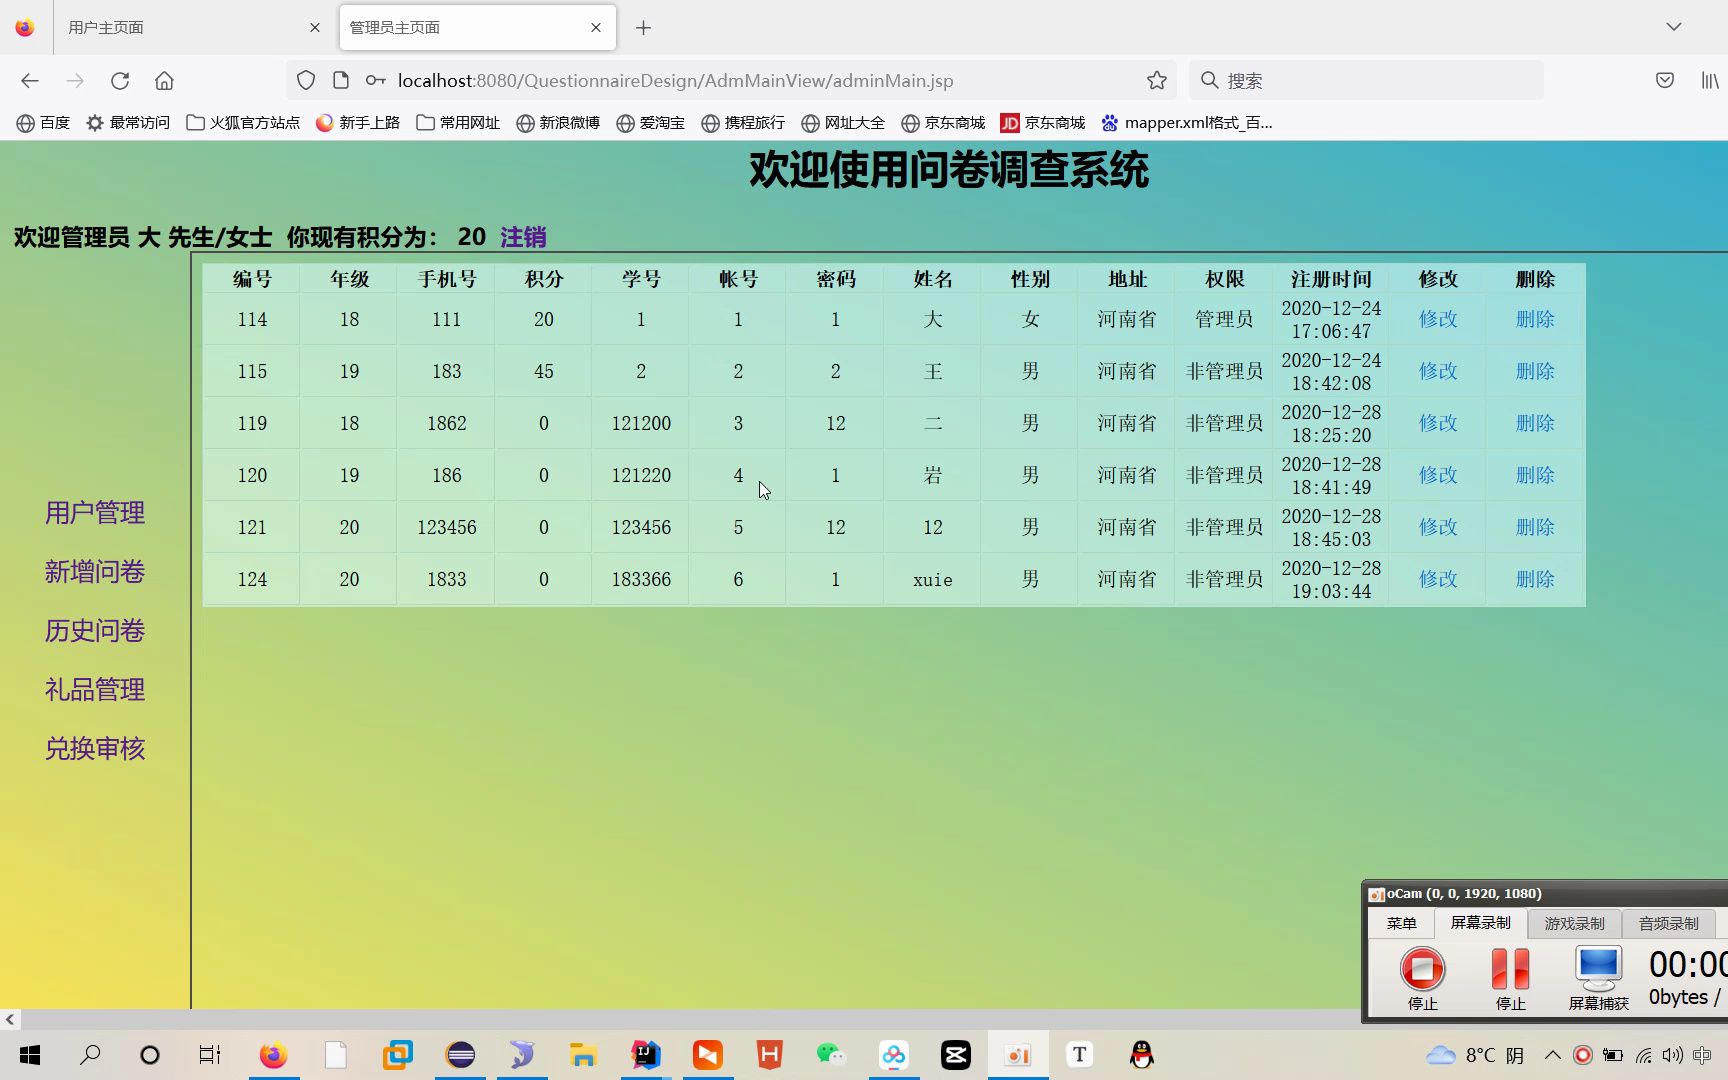The height and width of the screenshot is (1080, 1728).
Task: Bookmark this page with the star icon
Action: coord(1156,80)
